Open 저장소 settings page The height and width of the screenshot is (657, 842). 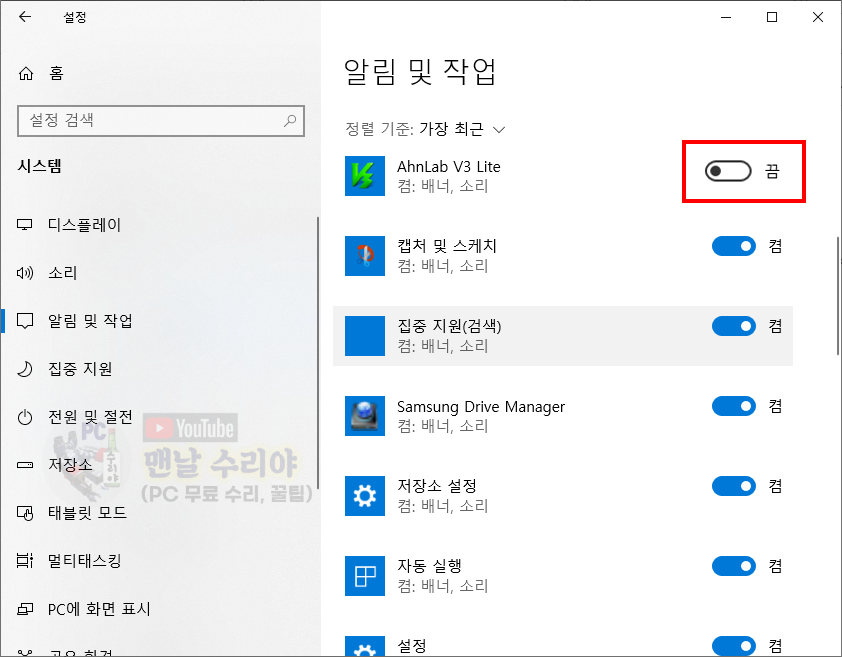70,465
